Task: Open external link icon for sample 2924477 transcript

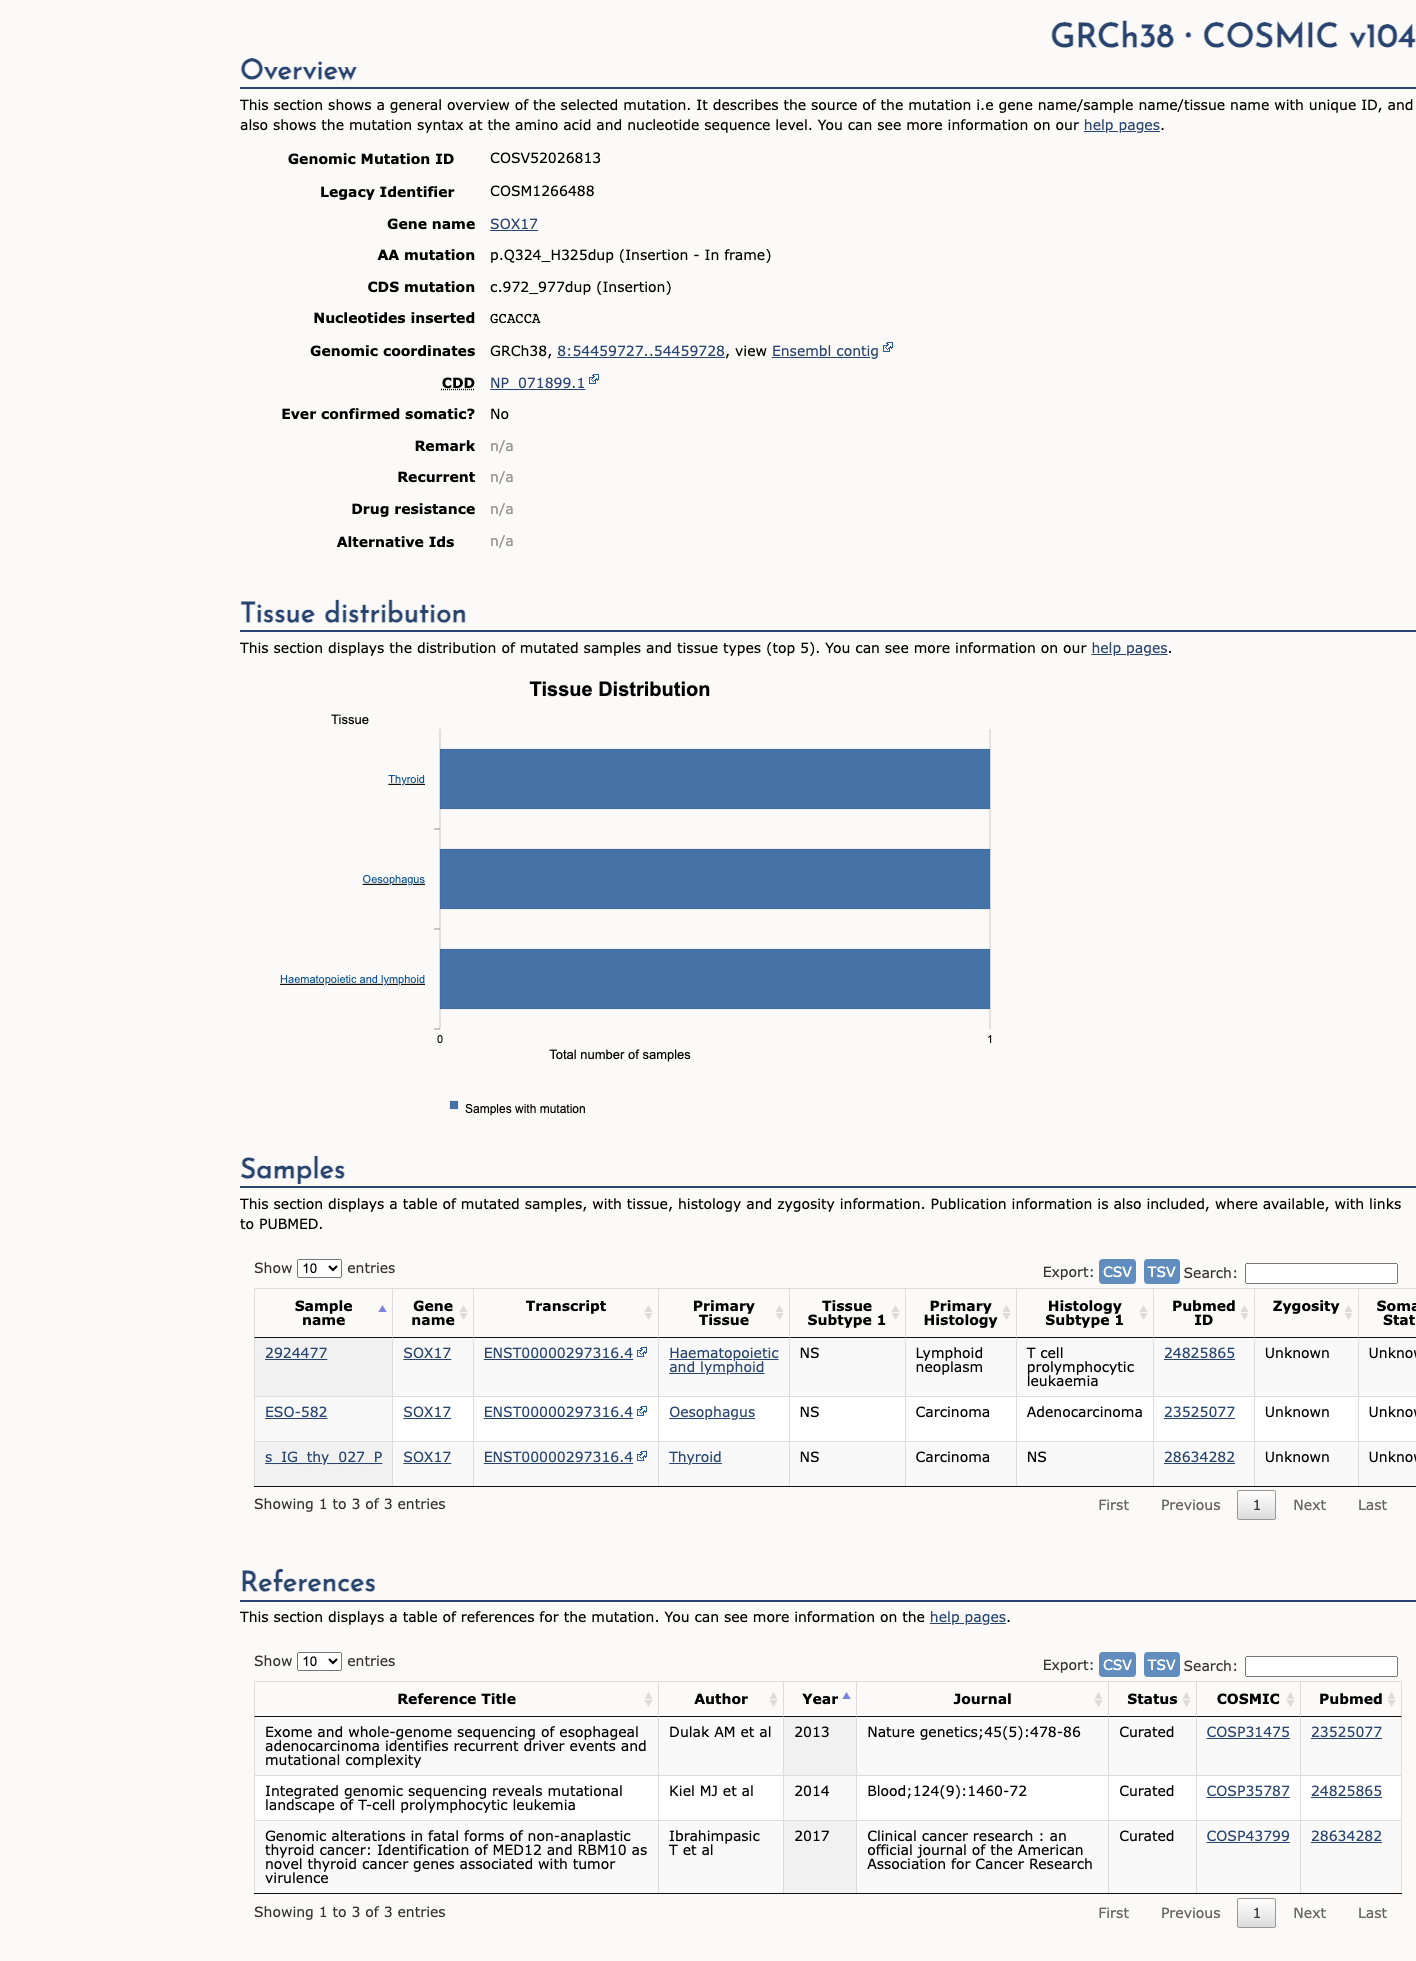Action: pyautogui.click(x=642, y=1352)
